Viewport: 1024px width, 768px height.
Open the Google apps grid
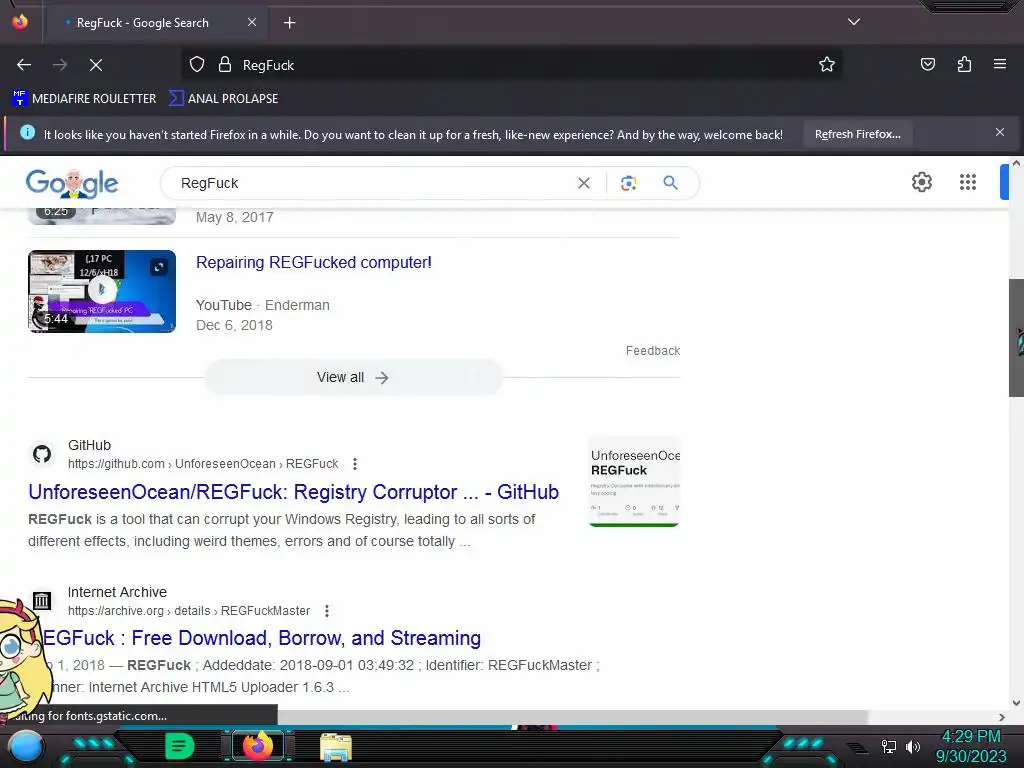(968, 182)
